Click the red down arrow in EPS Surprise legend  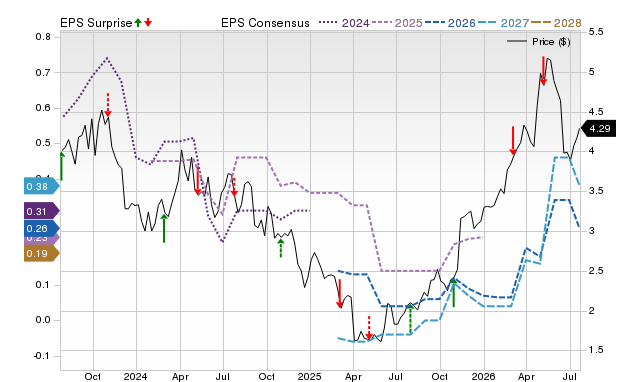(148, 22)
